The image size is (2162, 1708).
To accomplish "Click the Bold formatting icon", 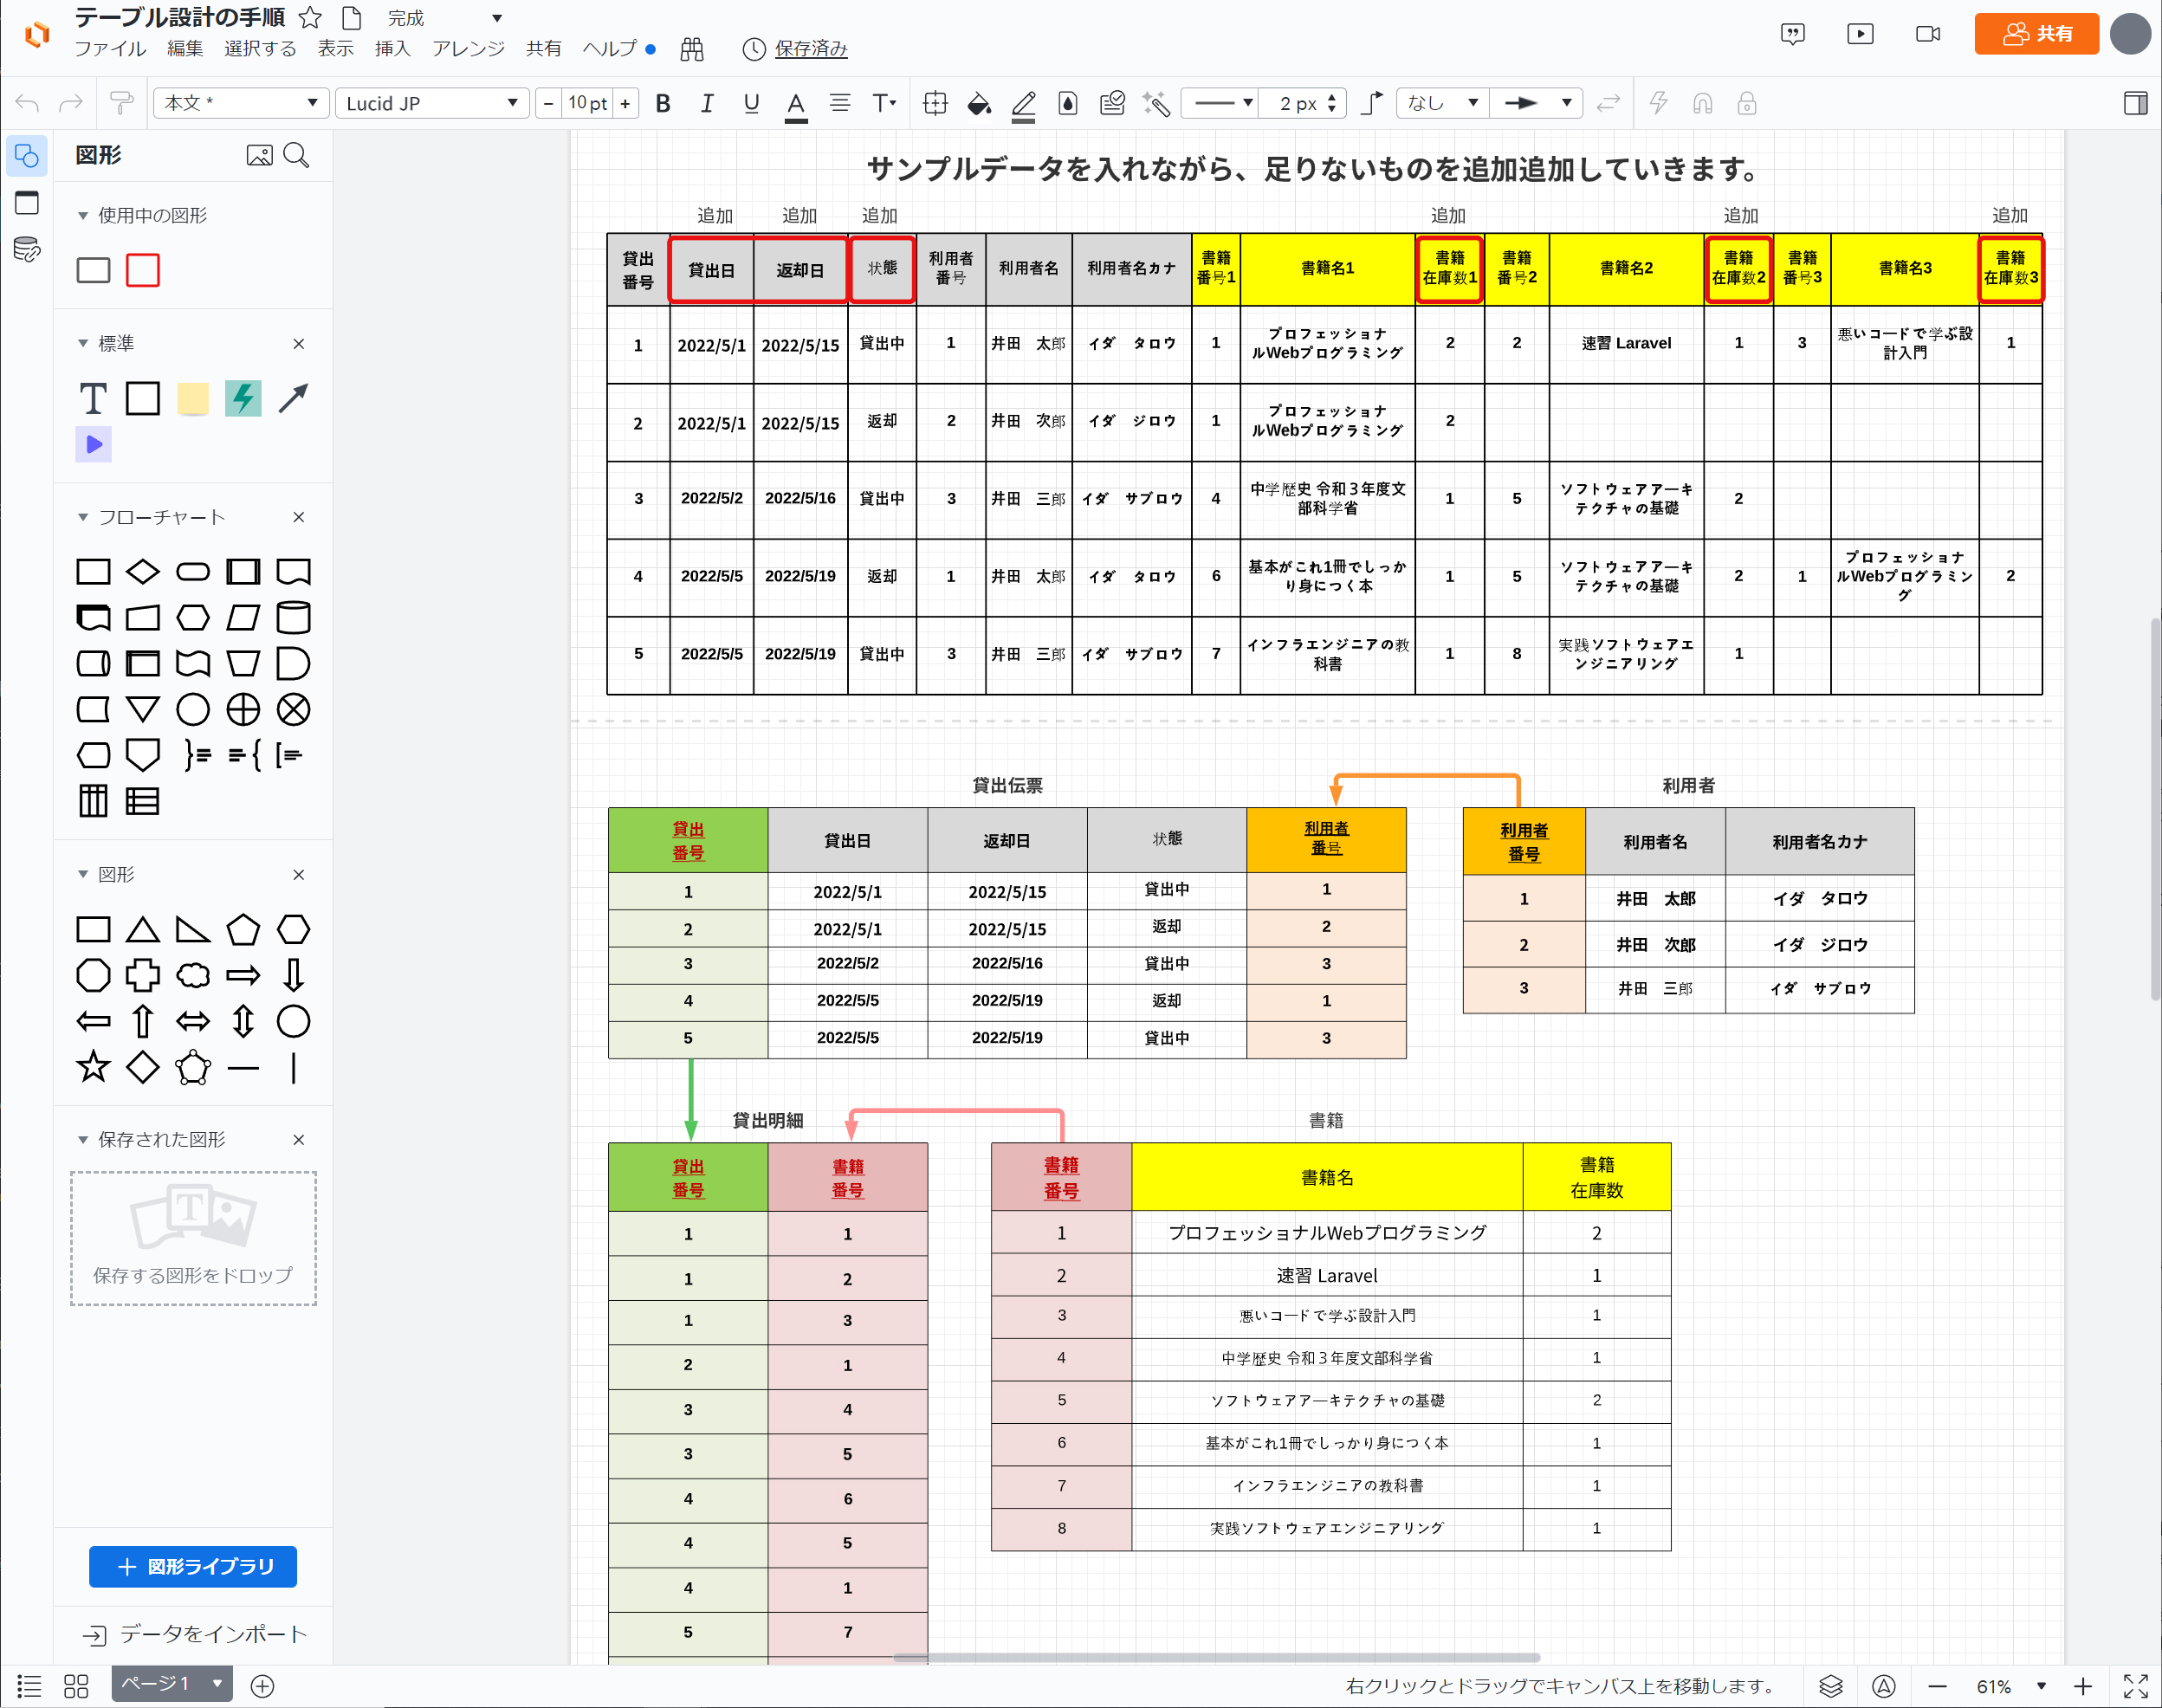I will (662, 103).
